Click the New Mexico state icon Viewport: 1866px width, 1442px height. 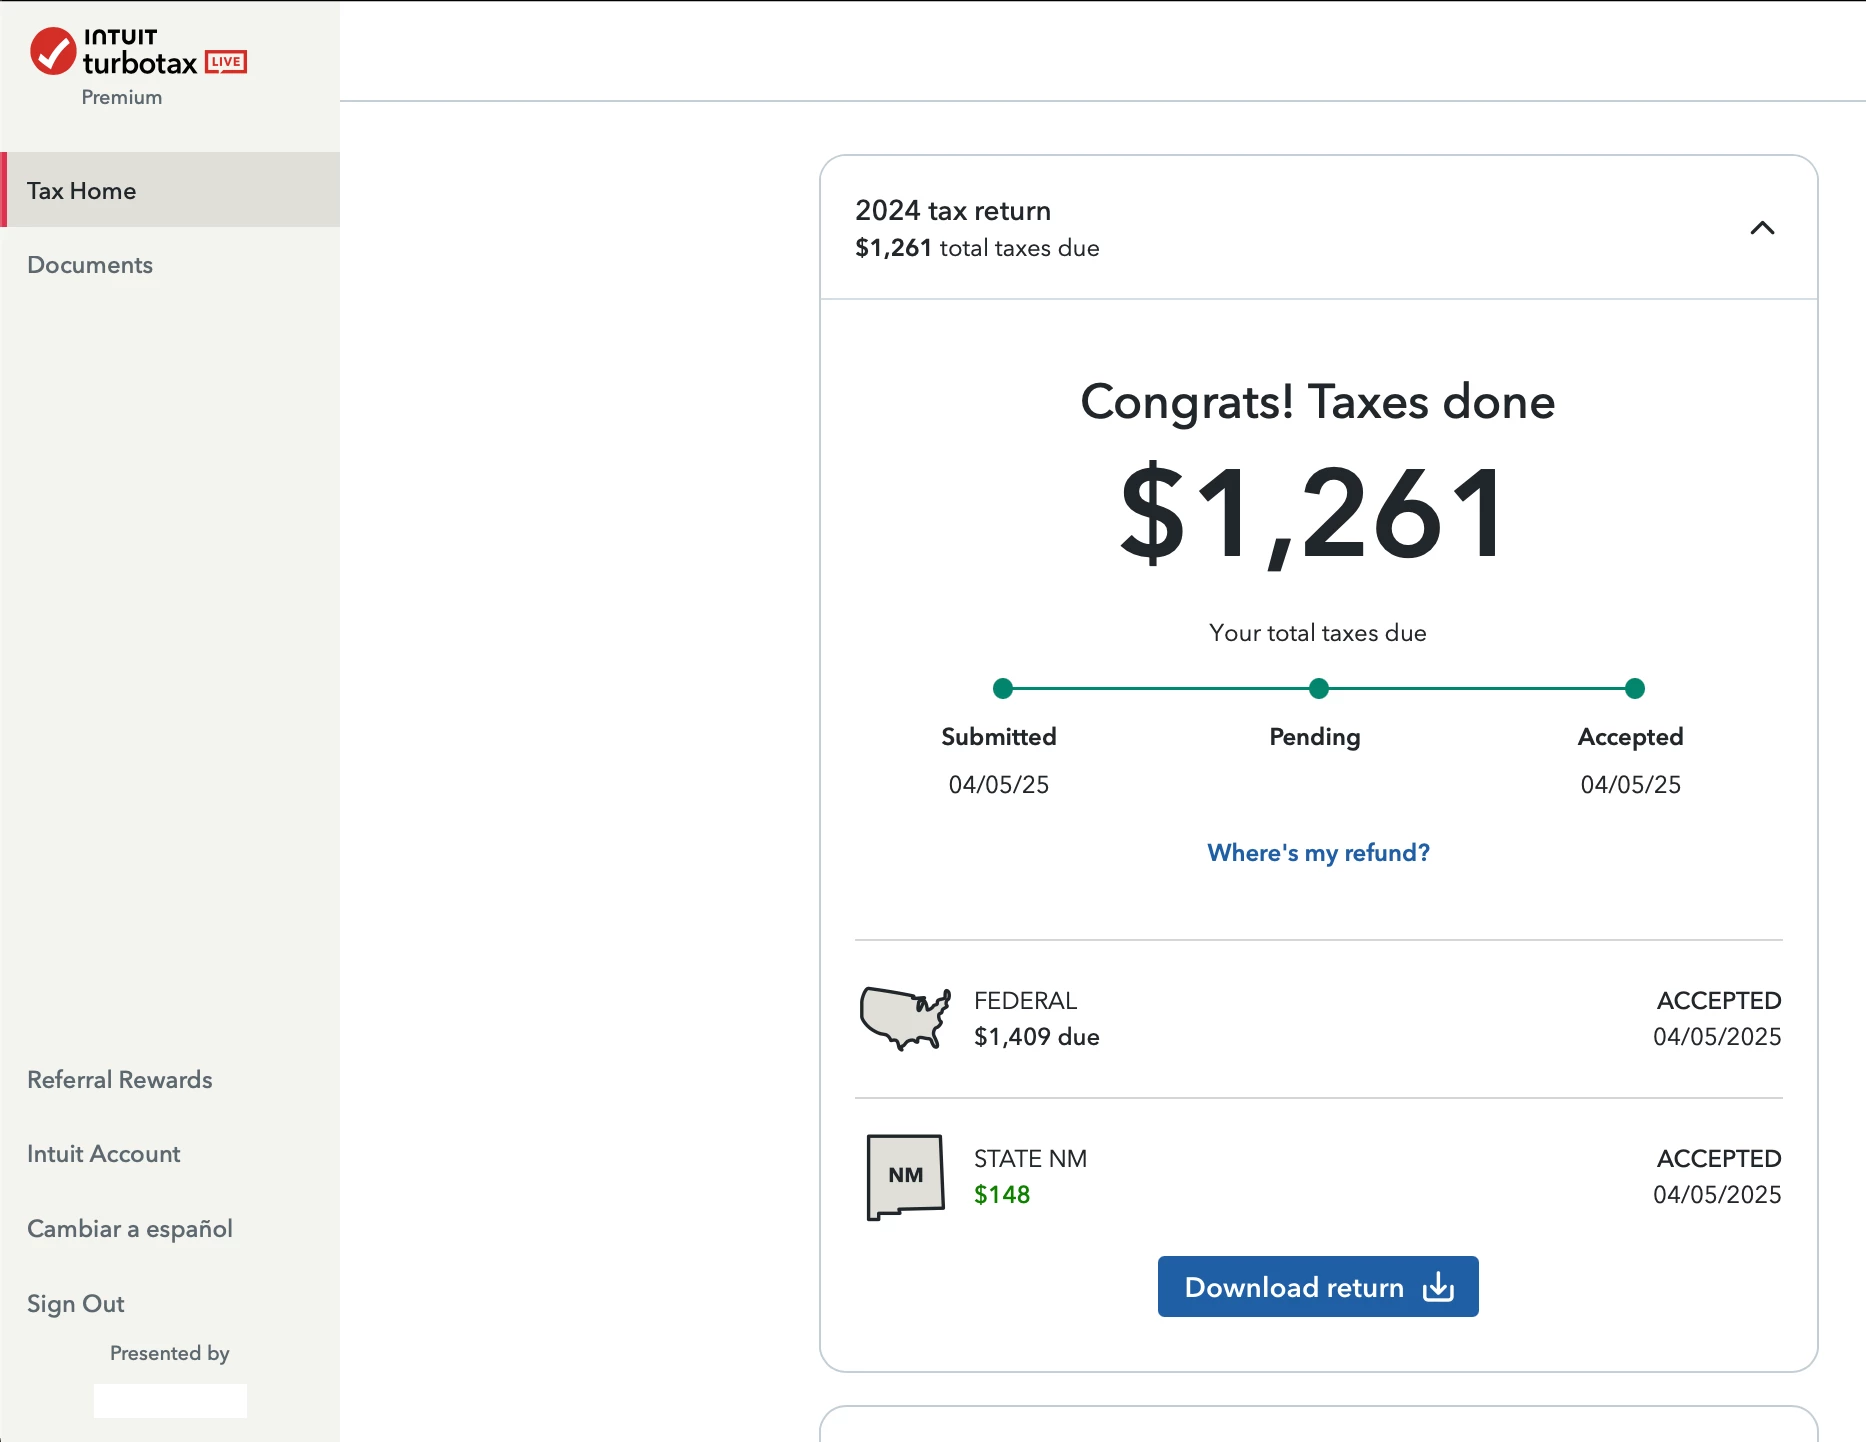[x=905, y=1176]
